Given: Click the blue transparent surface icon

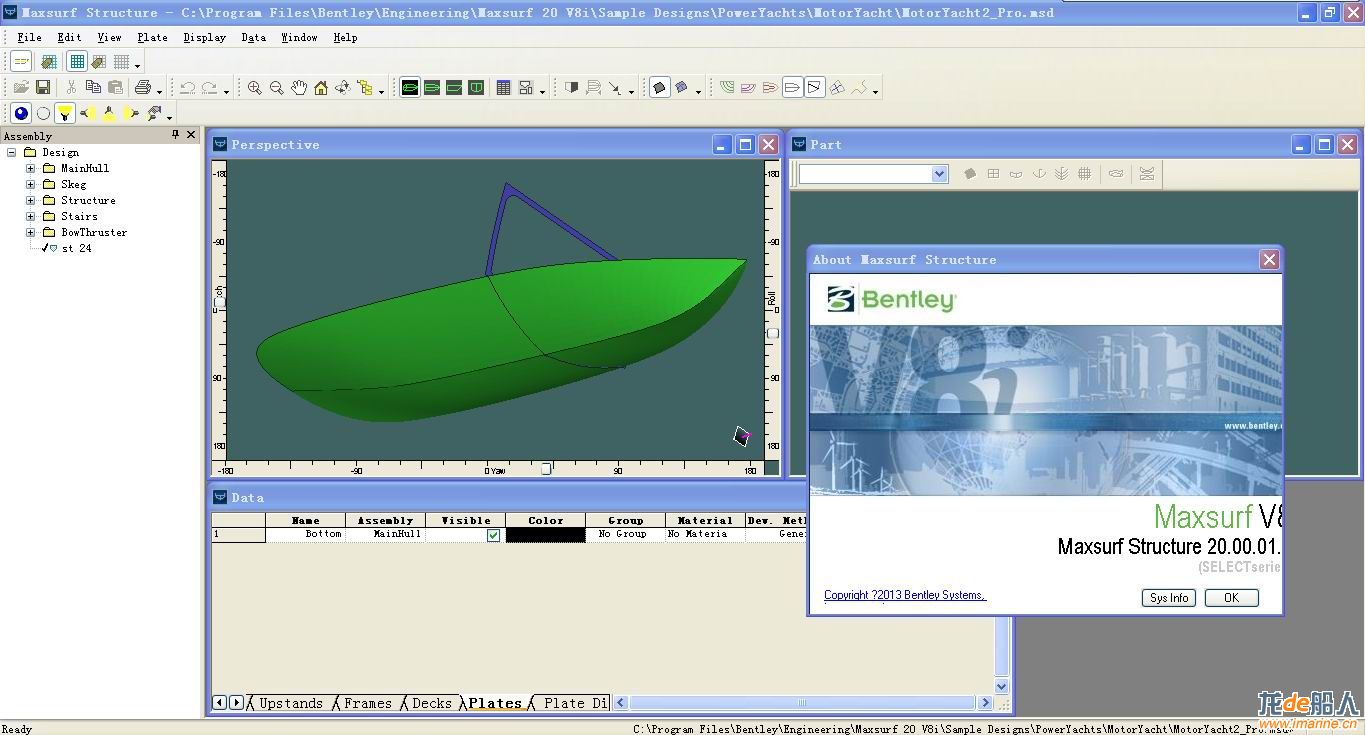Looking at the screenshot, I should pos(682,88).
